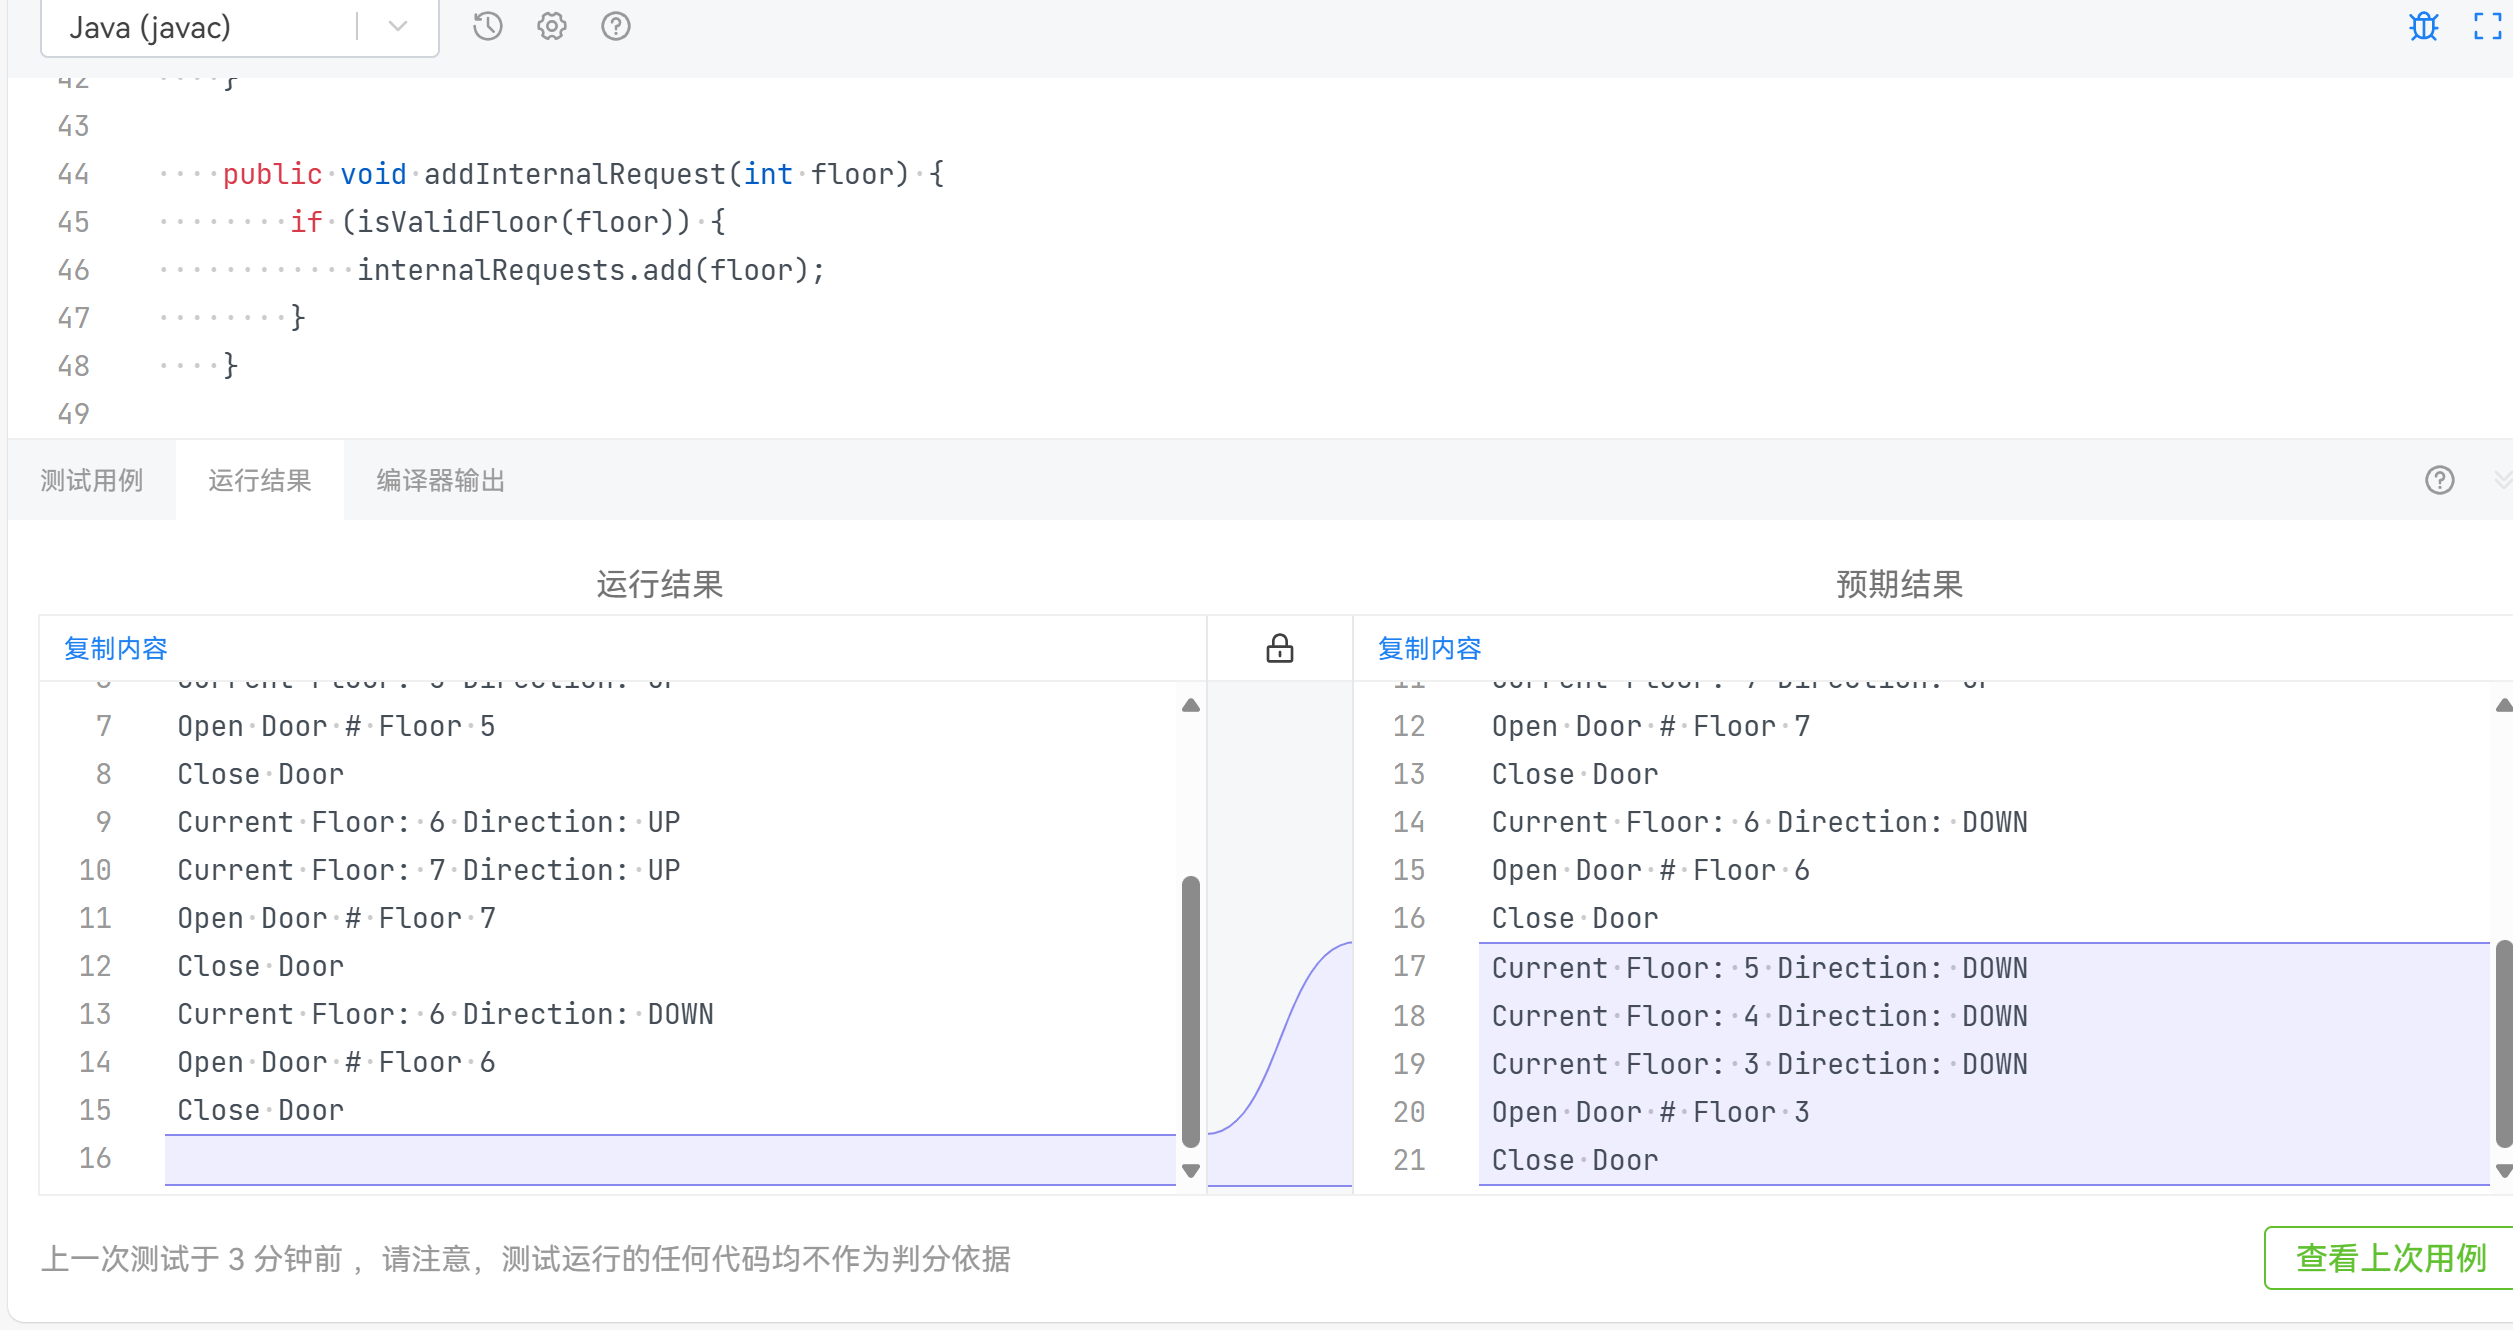Copy actual output via 复制内容 link
2513x1330 pixels.
116,649
